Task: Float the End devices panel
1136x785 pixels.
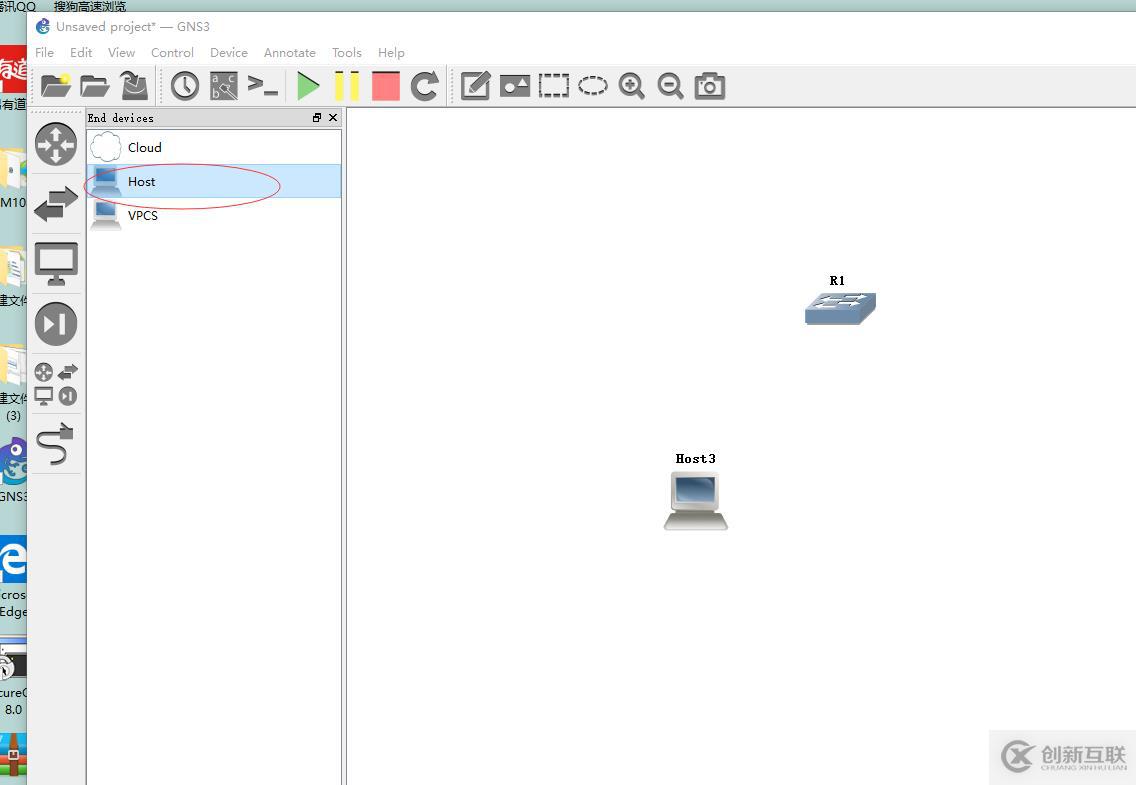Action: tap(317, 117)
